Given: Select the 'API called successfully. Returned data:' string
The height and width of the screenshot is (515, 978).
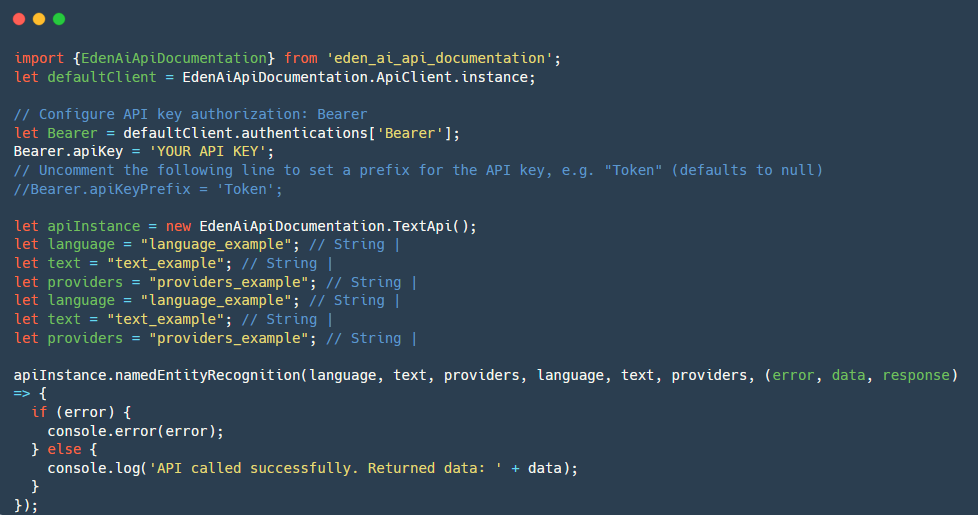Looking at the screenshot, I should [326, 468].
